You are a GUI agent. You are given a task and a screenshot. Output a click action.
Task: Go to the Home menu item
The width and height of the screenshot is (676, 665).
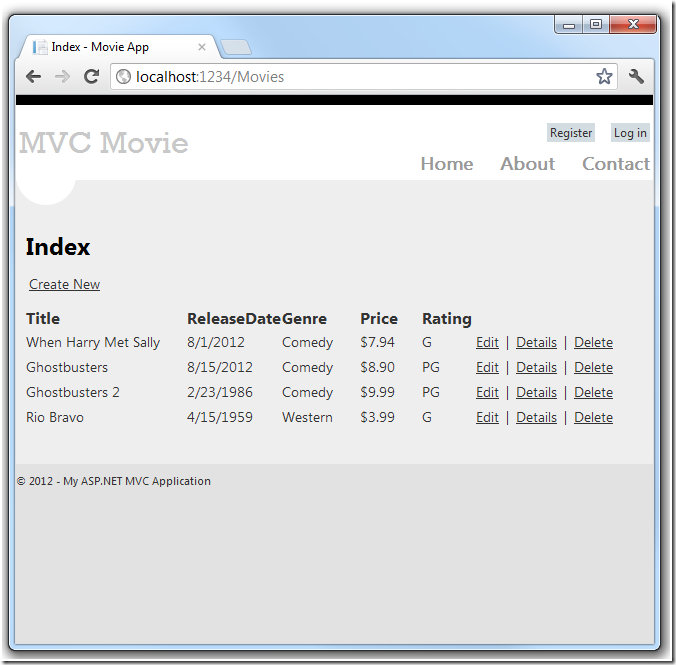(447, 164)
